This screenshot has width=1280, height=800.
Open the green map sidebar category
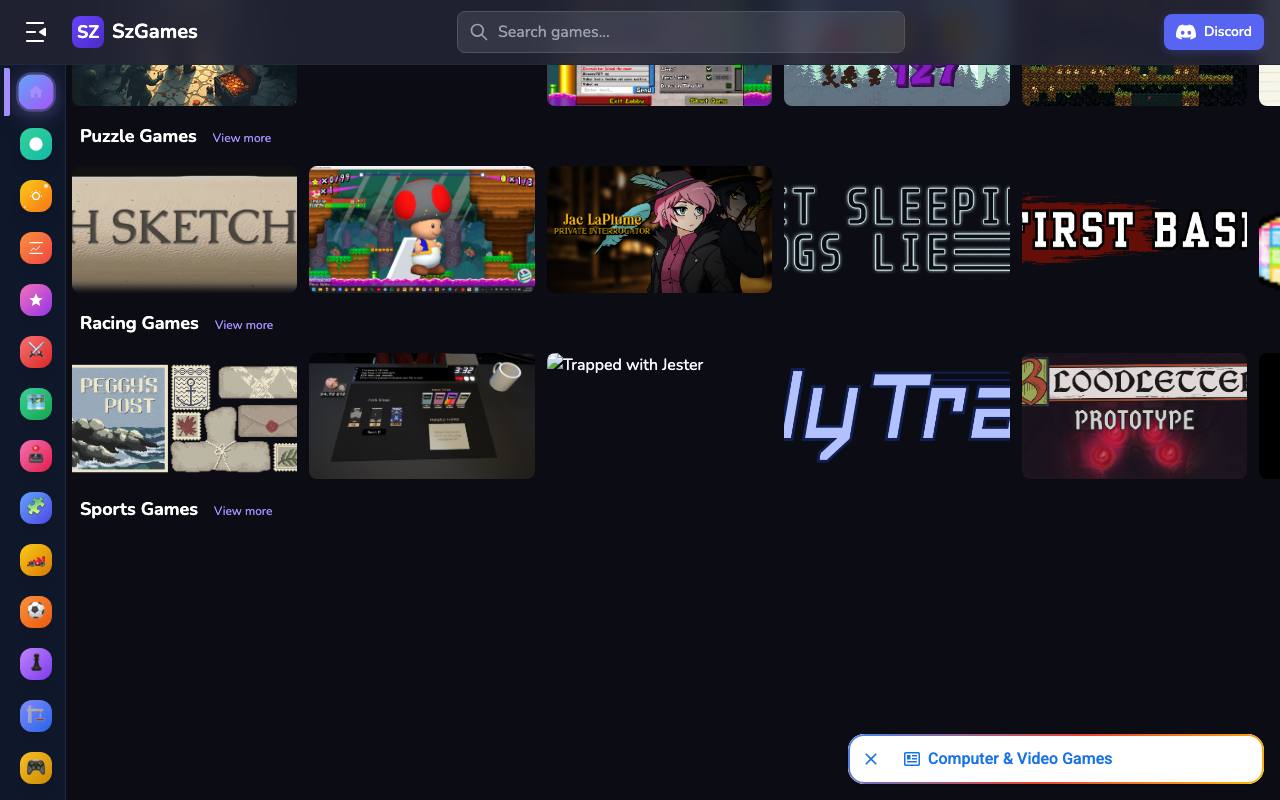click(x=36, y=404)
